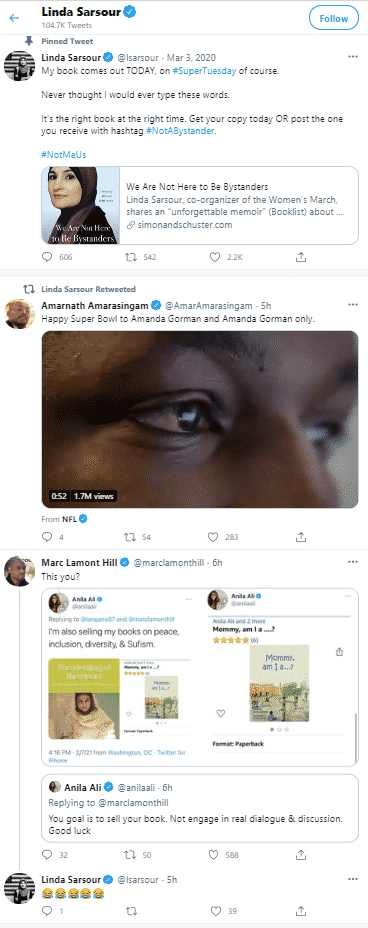The height and width of the screenshot is (928, 368).
Task: Open the simonandschuster.com book link card
Action: click(200, 205)
